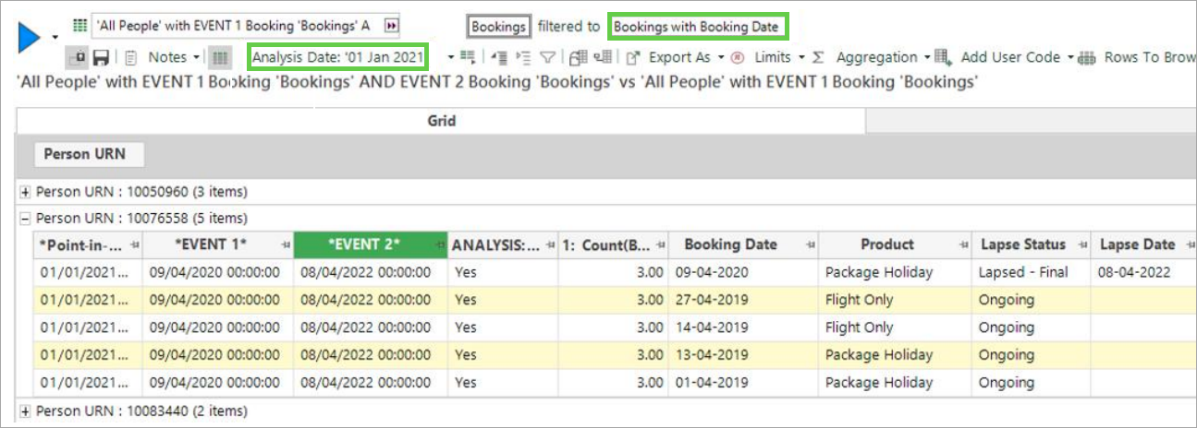
Task: Click the Rows To Browse icon
Action: coord(1088,58)
